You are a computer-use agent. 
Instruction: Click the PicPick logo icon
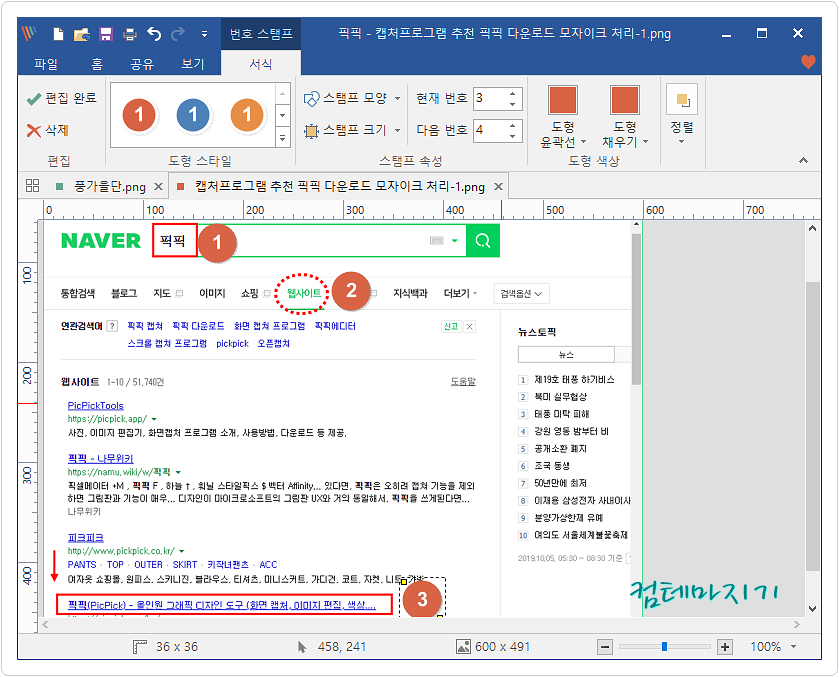(x=29, y=34)
